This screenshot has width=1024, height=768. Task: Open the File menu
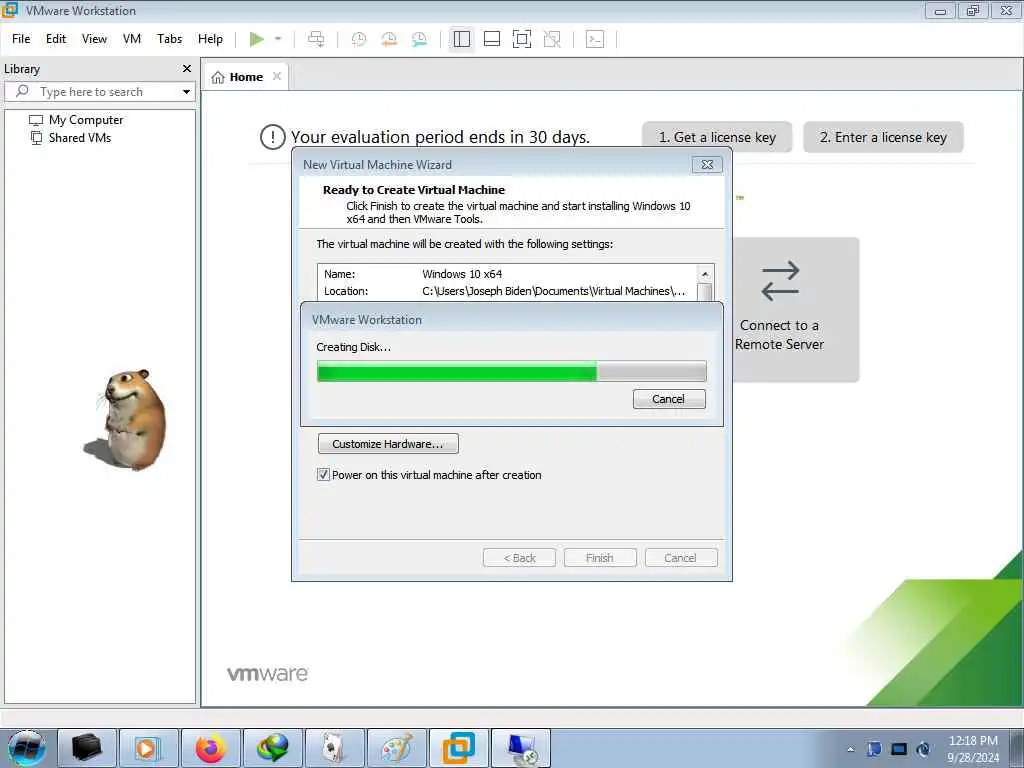21,39
